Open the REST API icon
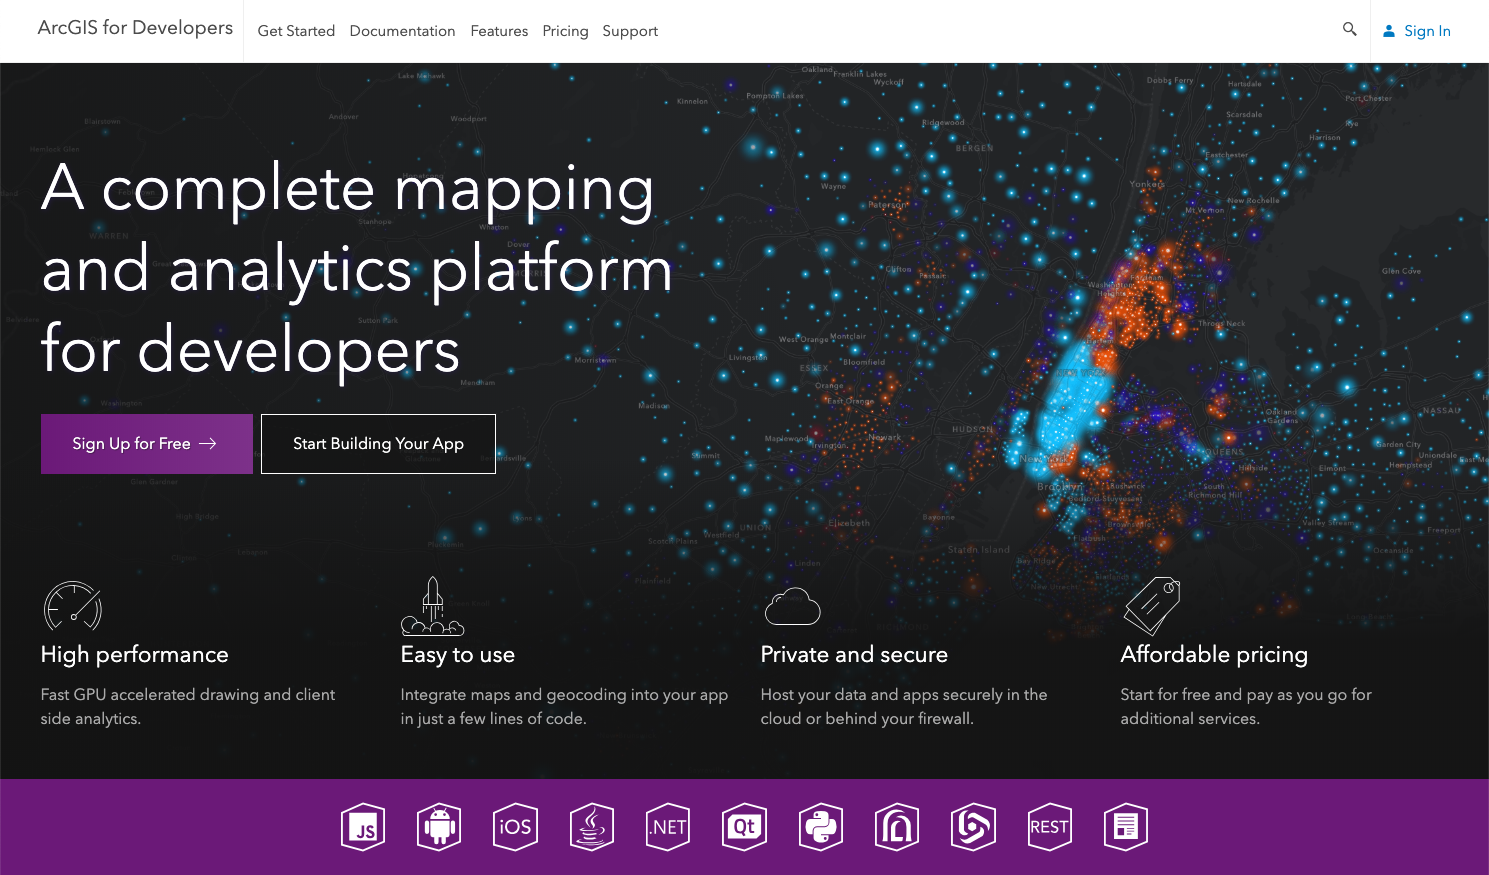This screenshot has height=875, width=1489. tap(1050, 827)
